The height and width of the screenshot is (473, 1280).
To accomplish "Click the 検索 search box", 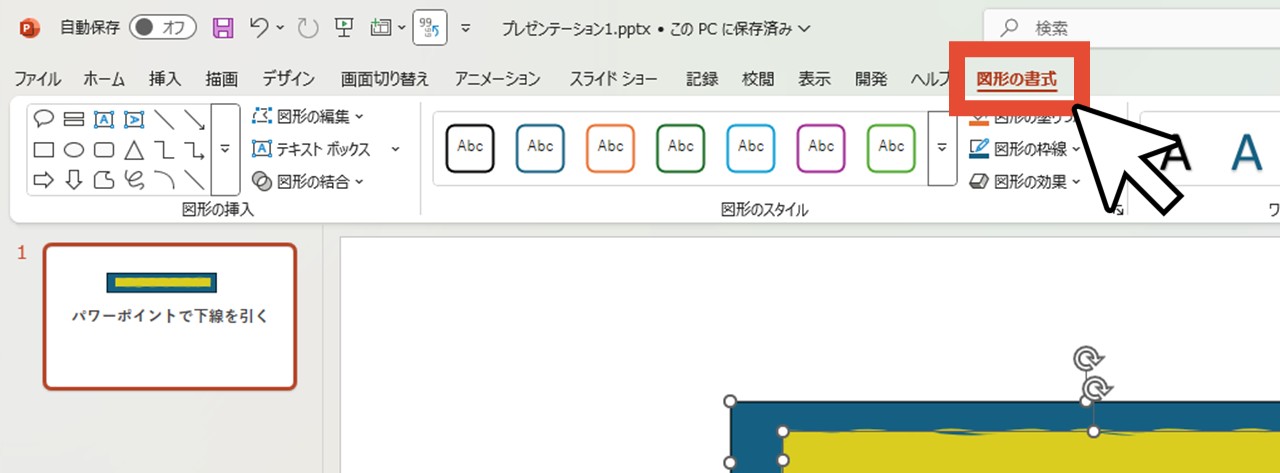I will tap(1132, 28).
